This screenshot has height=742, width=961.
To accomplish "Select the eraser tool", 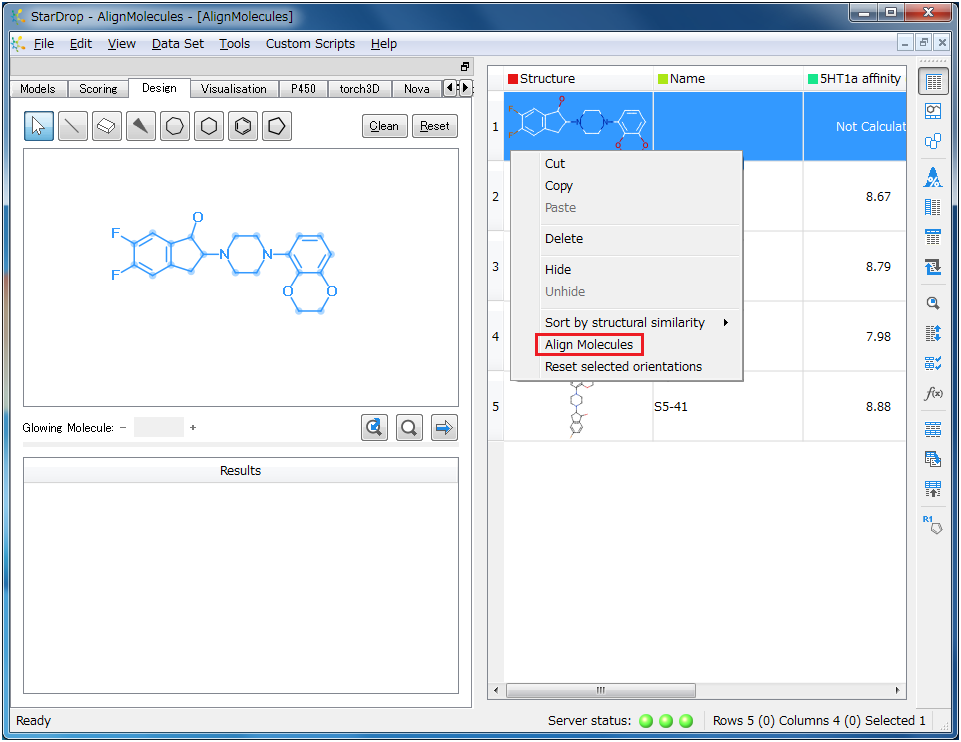I will (x=107, y=126).
